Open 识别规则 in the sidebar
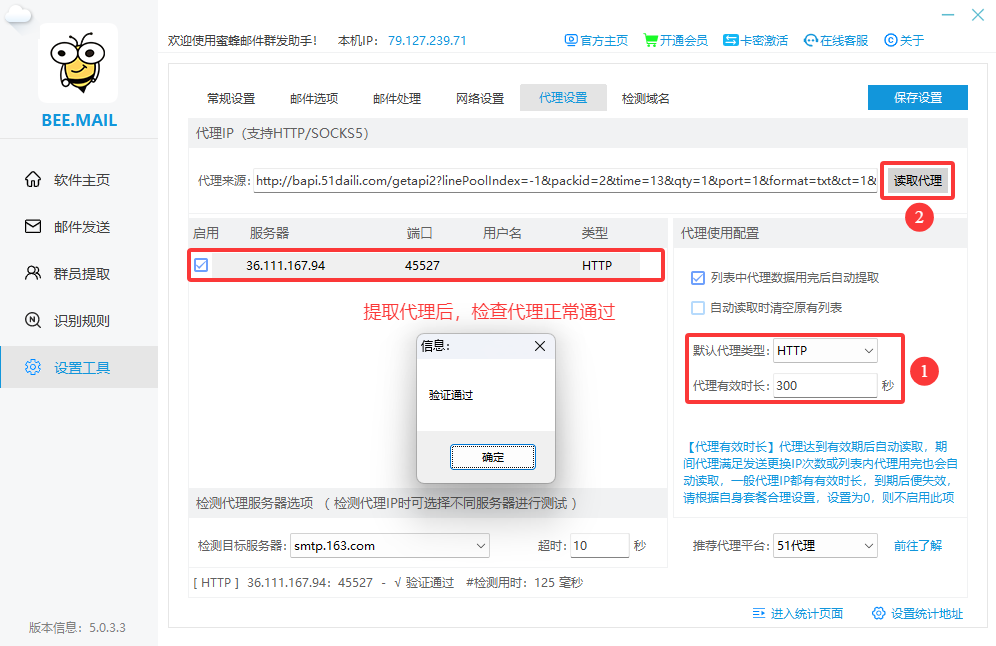Viewport: 996px width, 646px height. [x=79, y=321]
